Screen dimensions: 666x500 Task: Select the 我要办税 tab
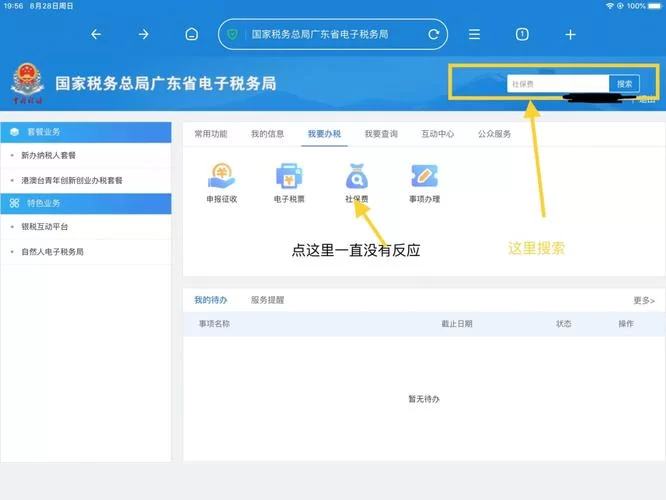coord(324,134)
